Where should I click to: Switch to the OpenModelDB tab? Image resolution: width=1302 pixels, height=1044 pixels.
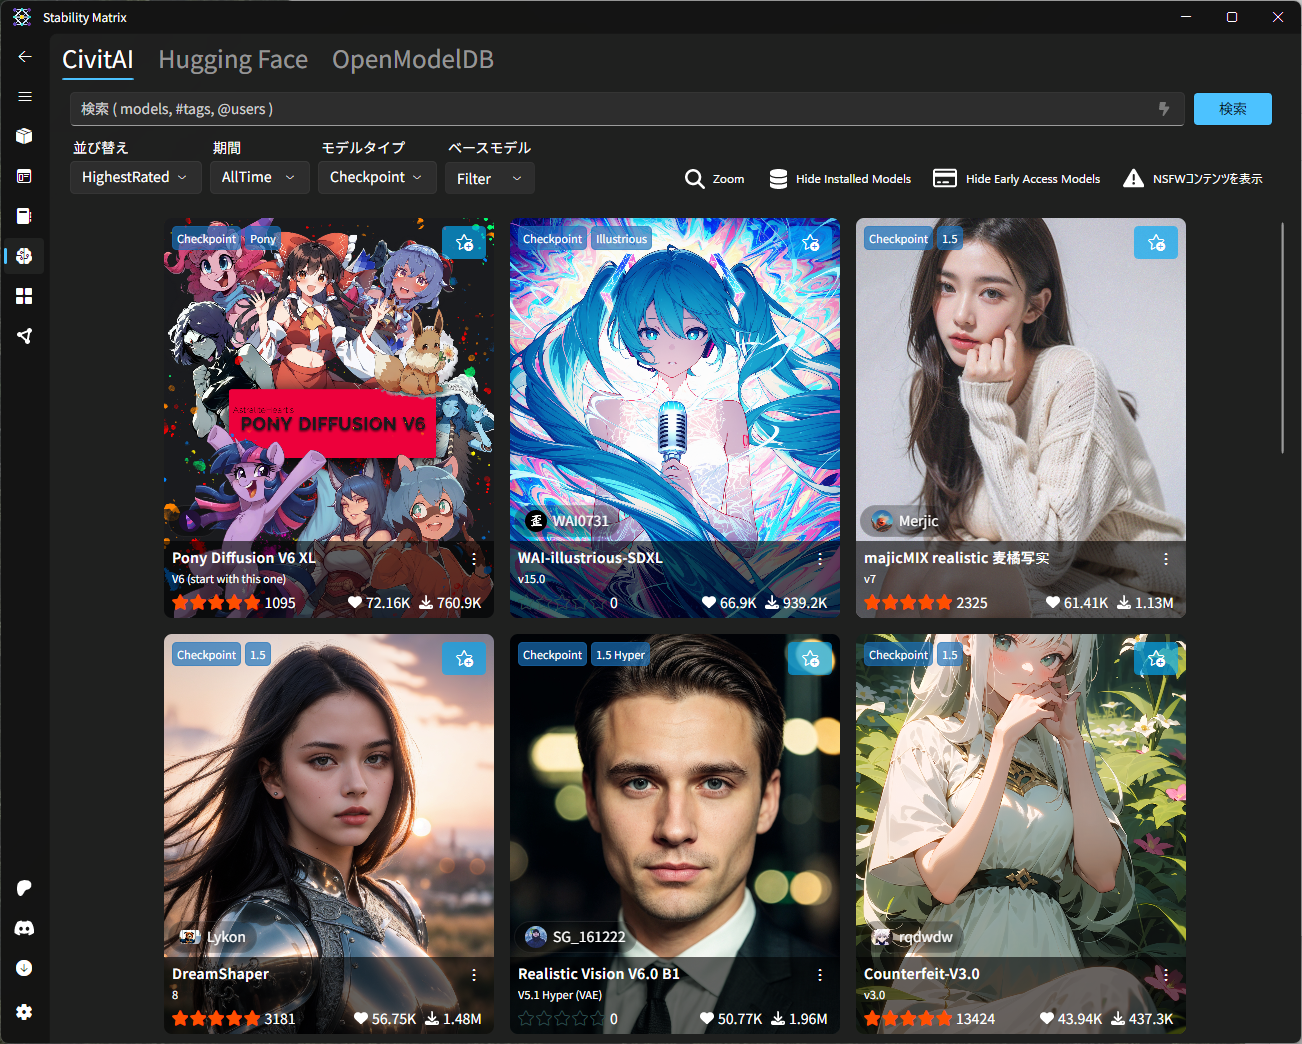[x=412, y=60]
